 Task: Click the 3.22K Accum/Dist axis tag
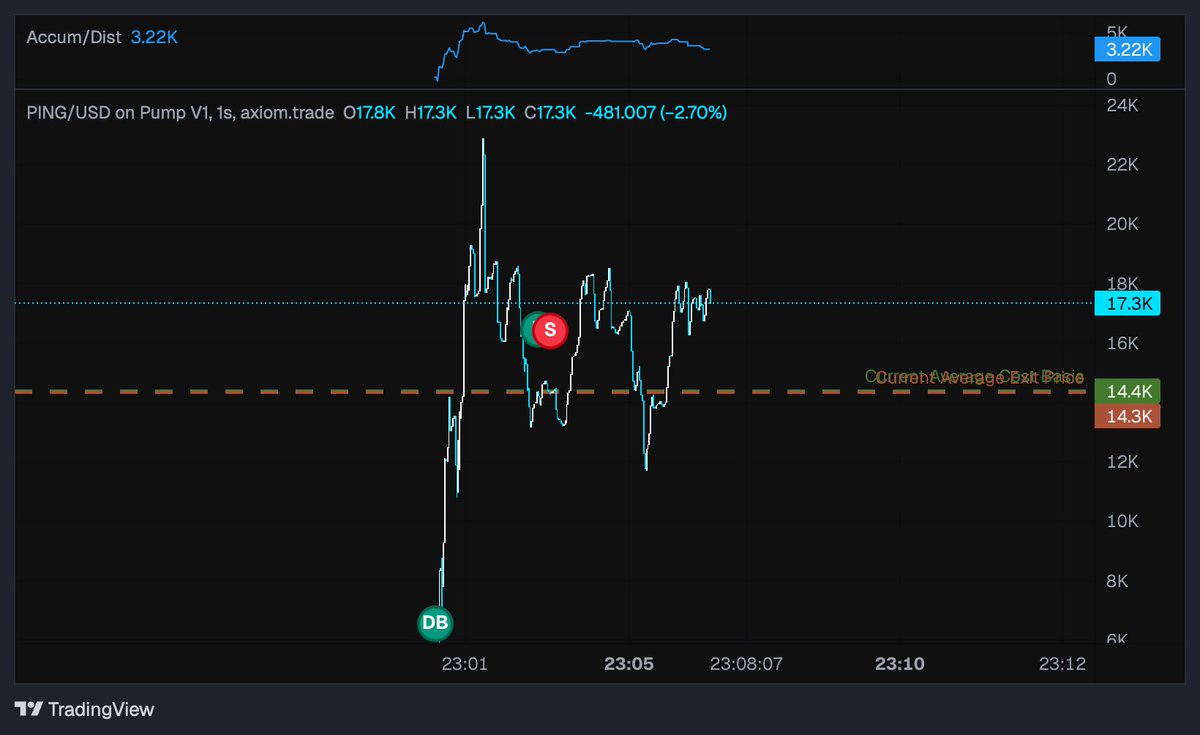coord(1127,49)
